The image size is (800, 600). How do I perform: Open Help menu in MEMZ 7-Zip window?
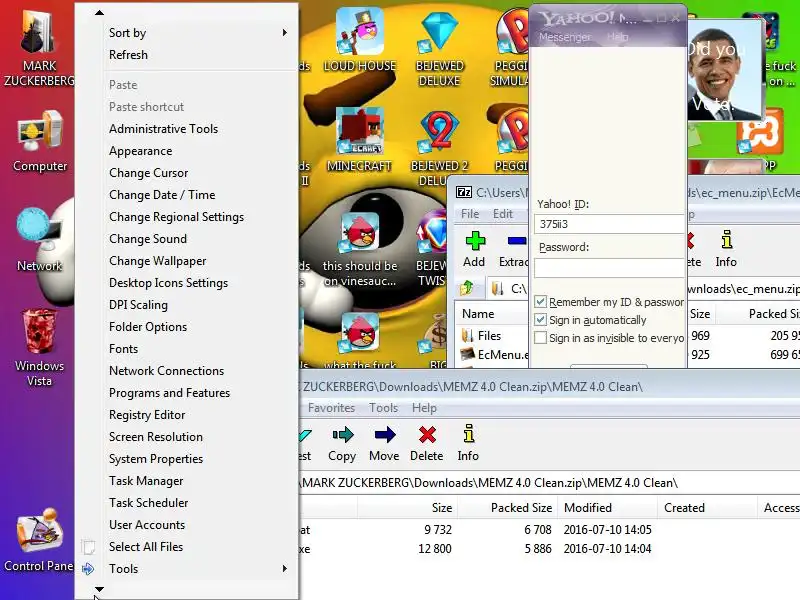[x=424, y=408]
